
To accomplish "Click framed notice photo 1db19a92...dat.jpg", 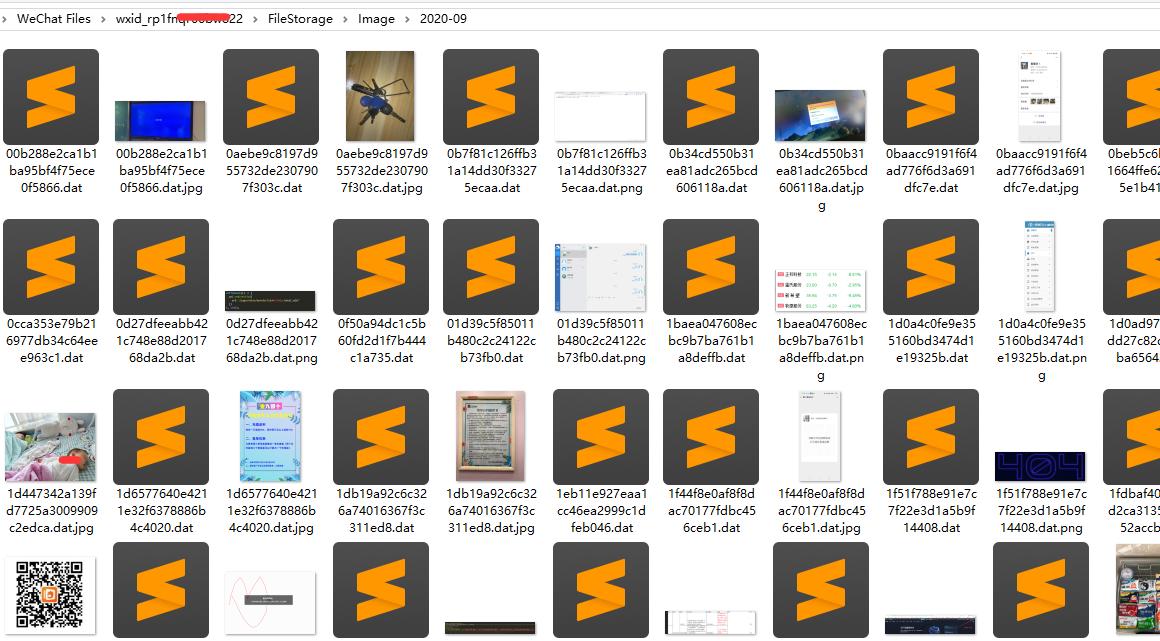I will point(490,436).
